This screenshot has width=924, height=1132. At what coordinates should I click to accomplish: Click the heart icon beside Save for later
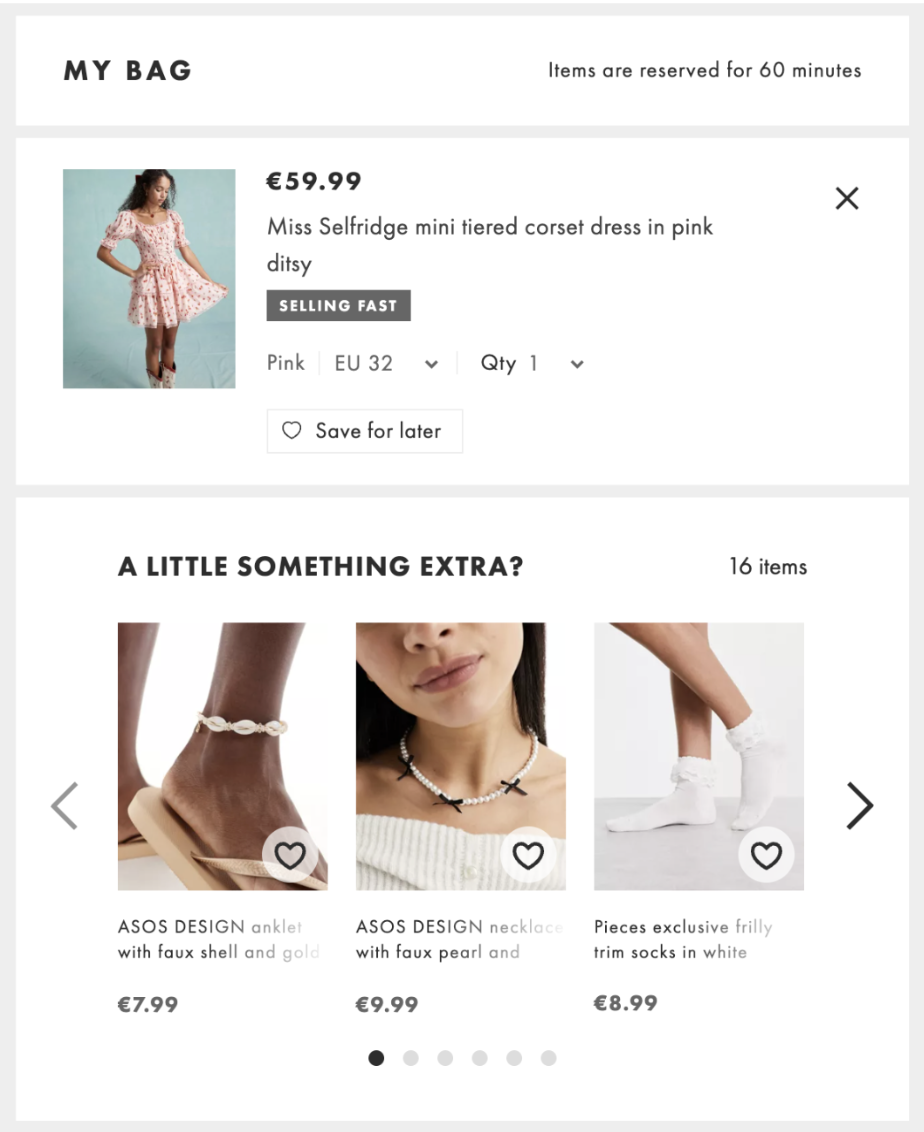[291, 431]
